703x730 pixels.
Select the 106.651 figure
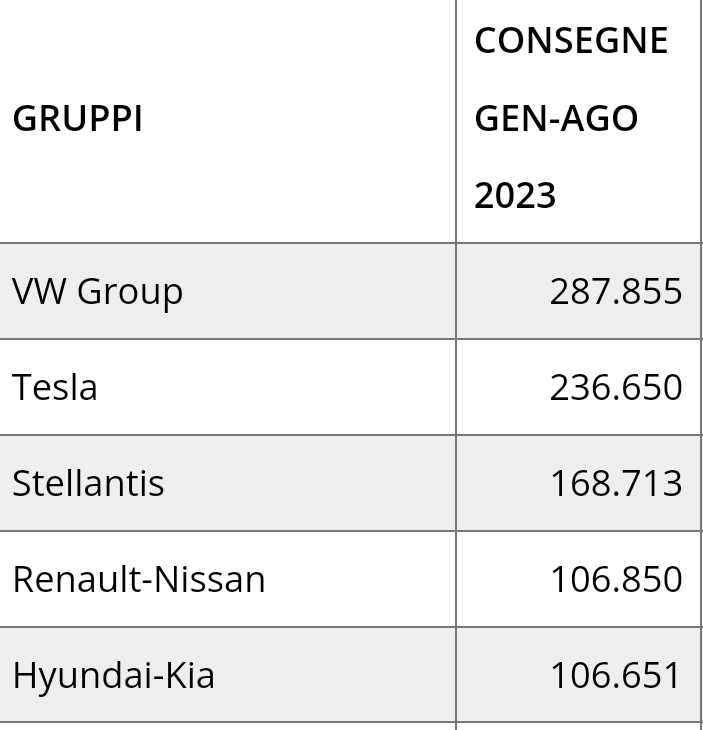pos(615,676)
